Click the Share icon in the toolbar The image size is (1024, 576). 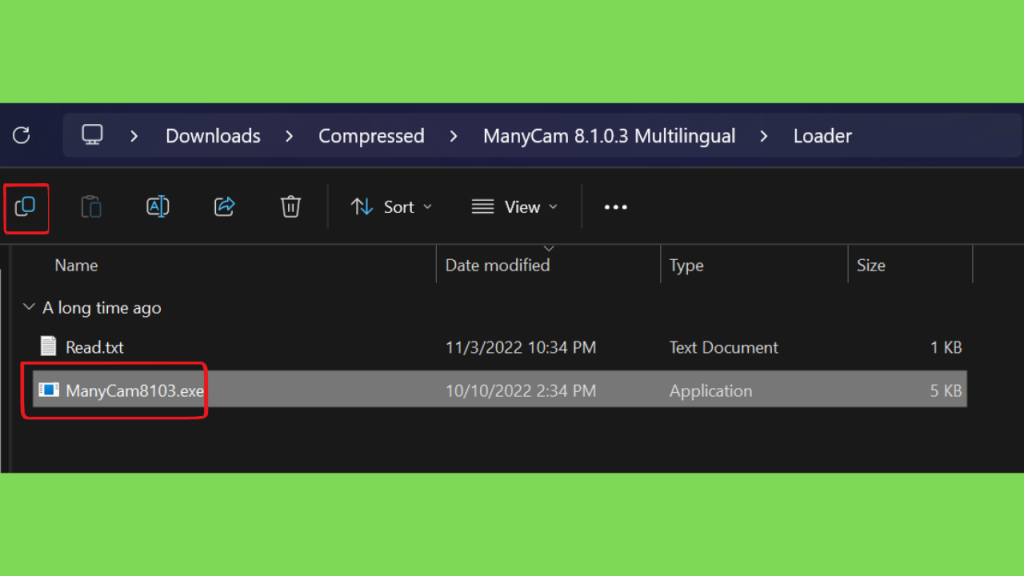tap(224, 207)
